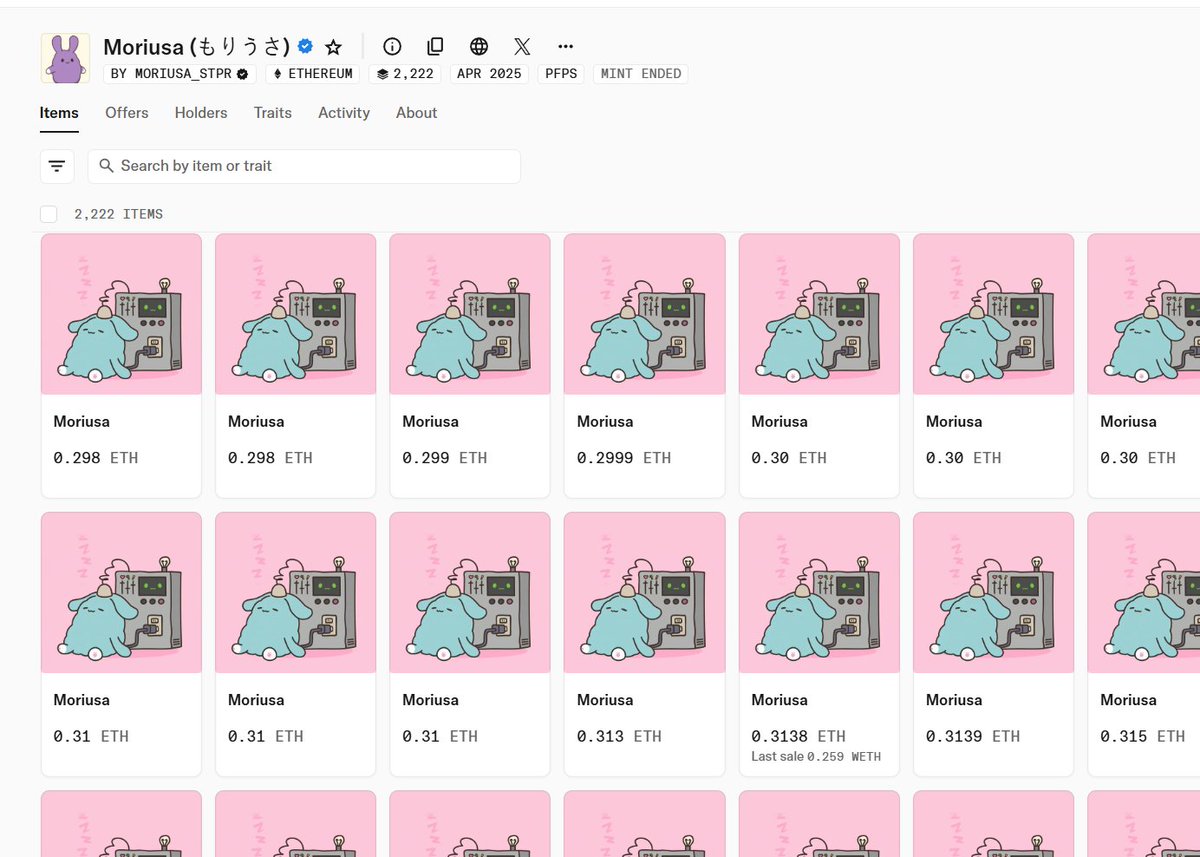Open thumbnail of item priced 0.3138 ETH
Viewport: 1200px width, 857px height.
[819, 593]
